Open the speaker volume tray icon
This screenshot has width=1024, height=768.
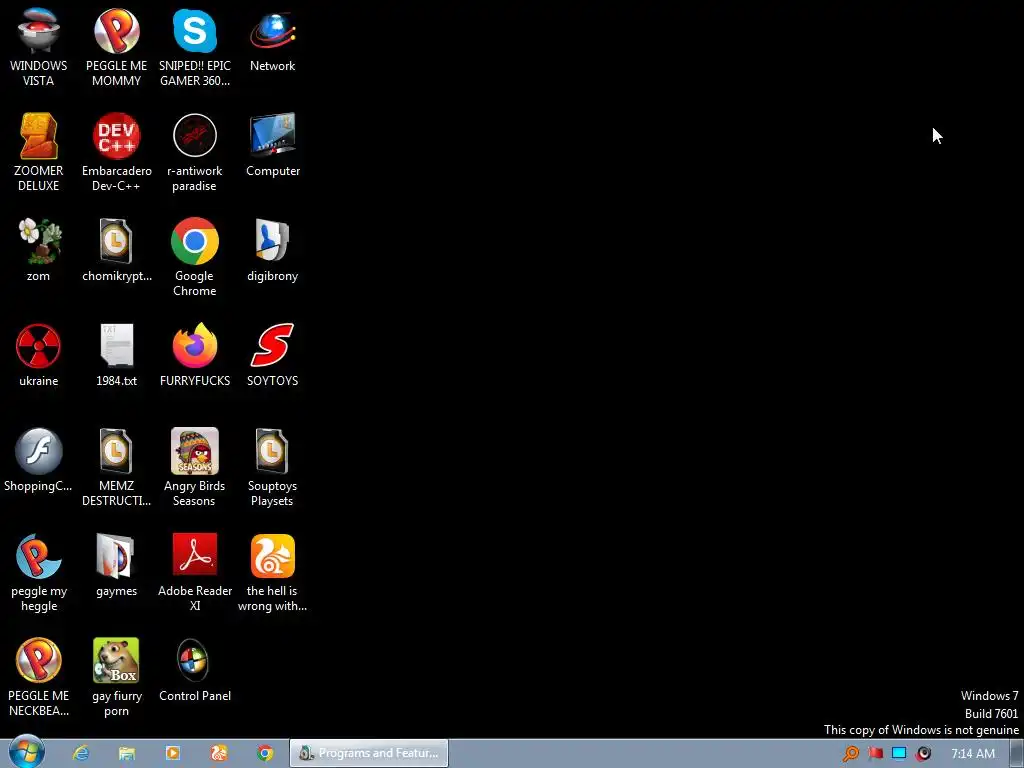coord(923,754)
